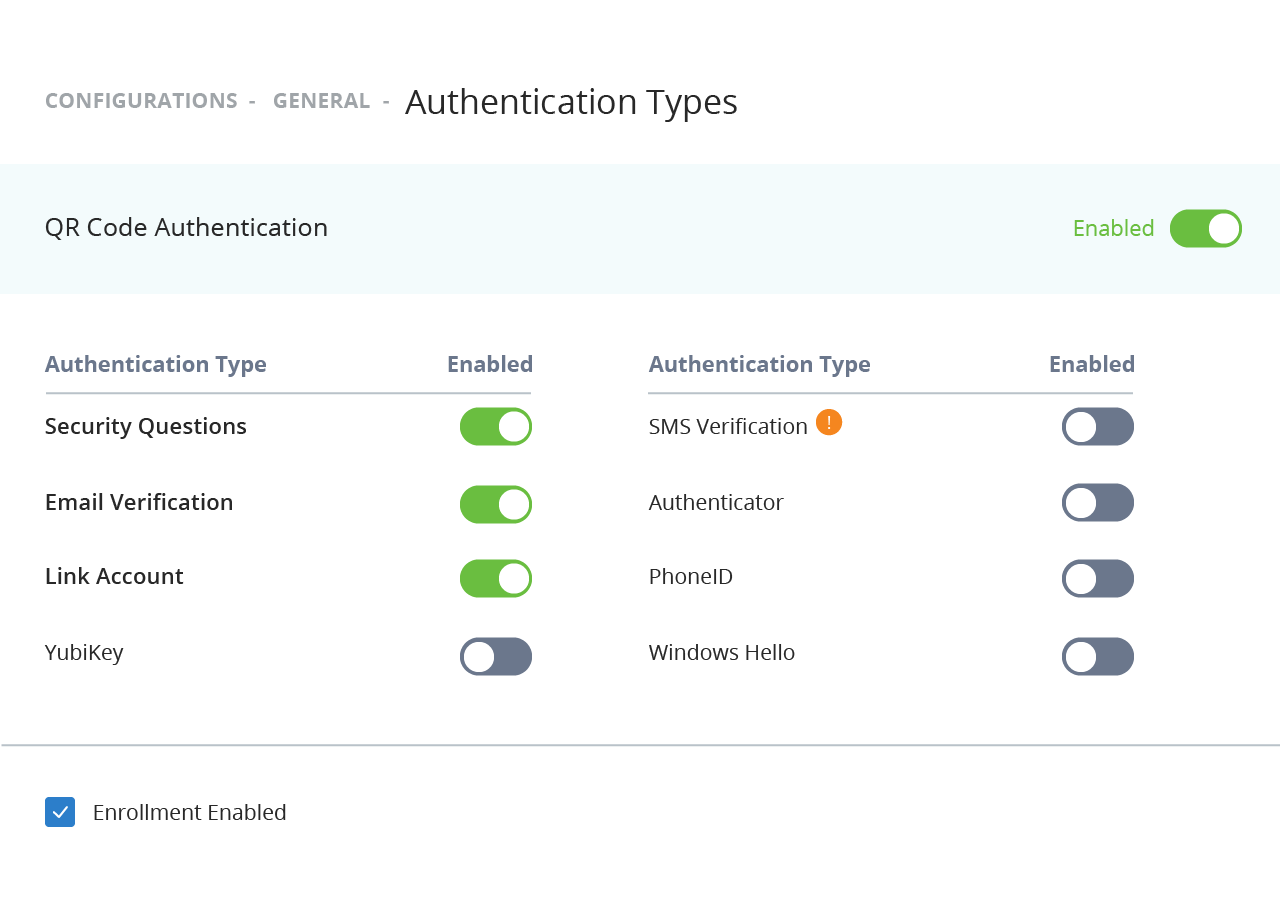Disable the QR Code Authentication toggle

[x=1205, y=229]
